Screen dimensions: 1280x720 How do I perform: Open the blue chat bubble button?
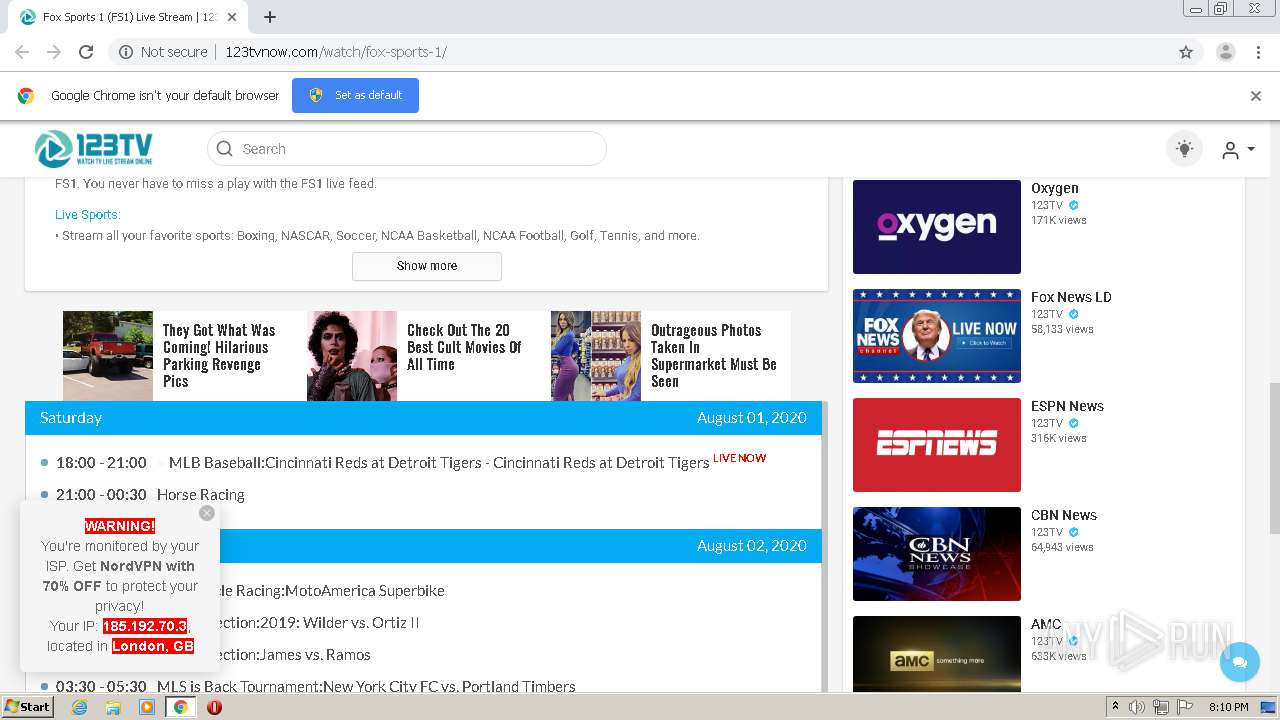(x=1240, y=661)
